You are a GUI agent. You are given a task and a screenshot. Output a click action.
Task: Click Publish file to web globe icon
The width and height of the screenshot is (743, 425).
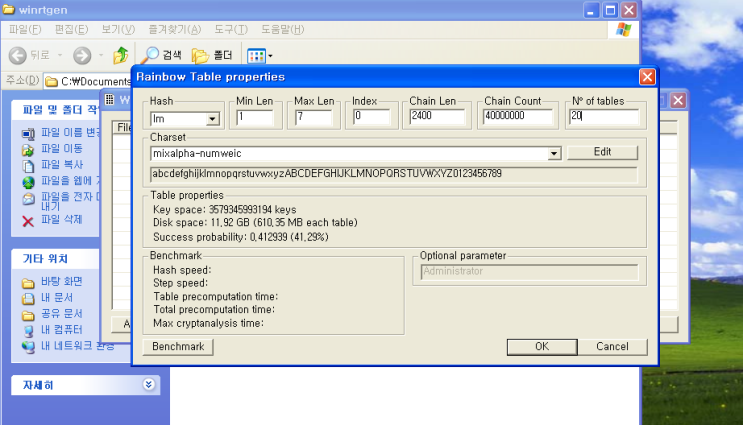[28, 182]
